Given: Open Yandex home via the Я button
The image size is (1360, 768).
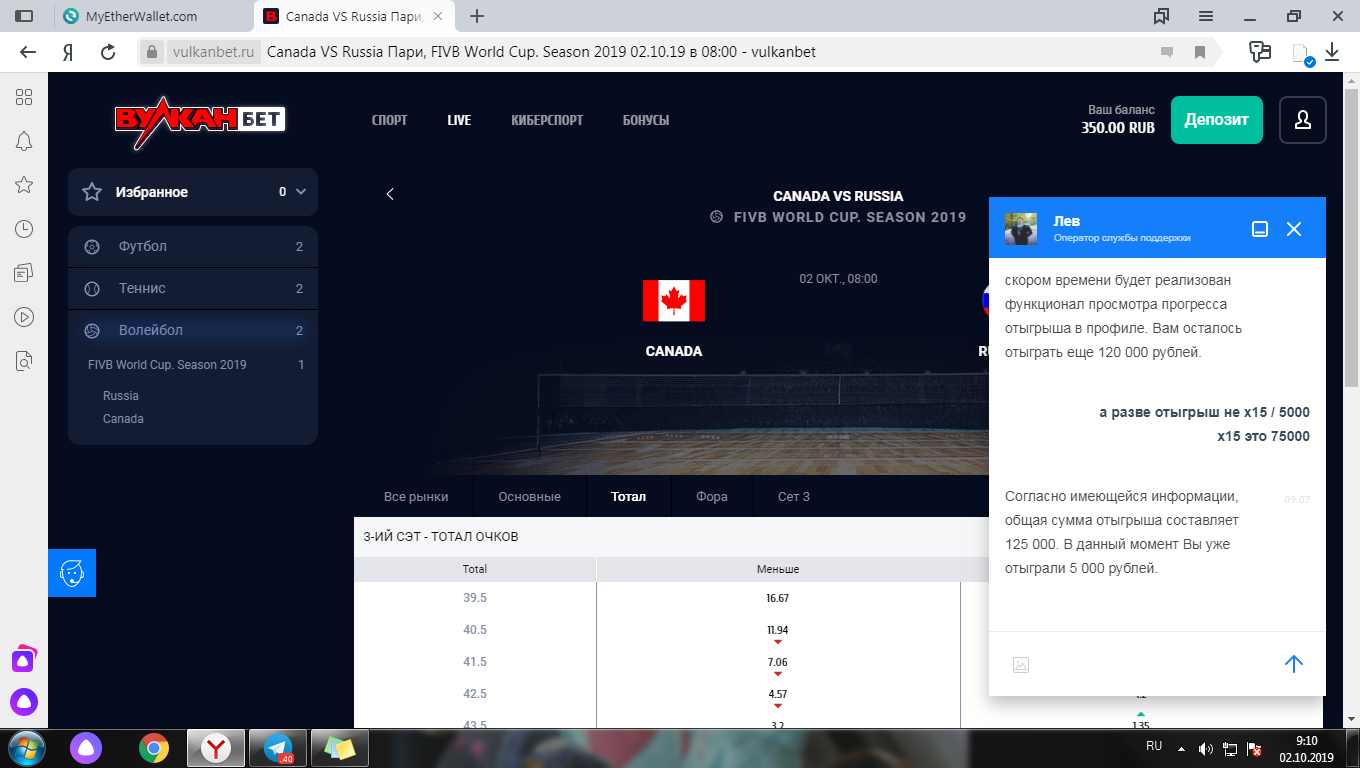Looking at the screenshot, I should 68,52.
